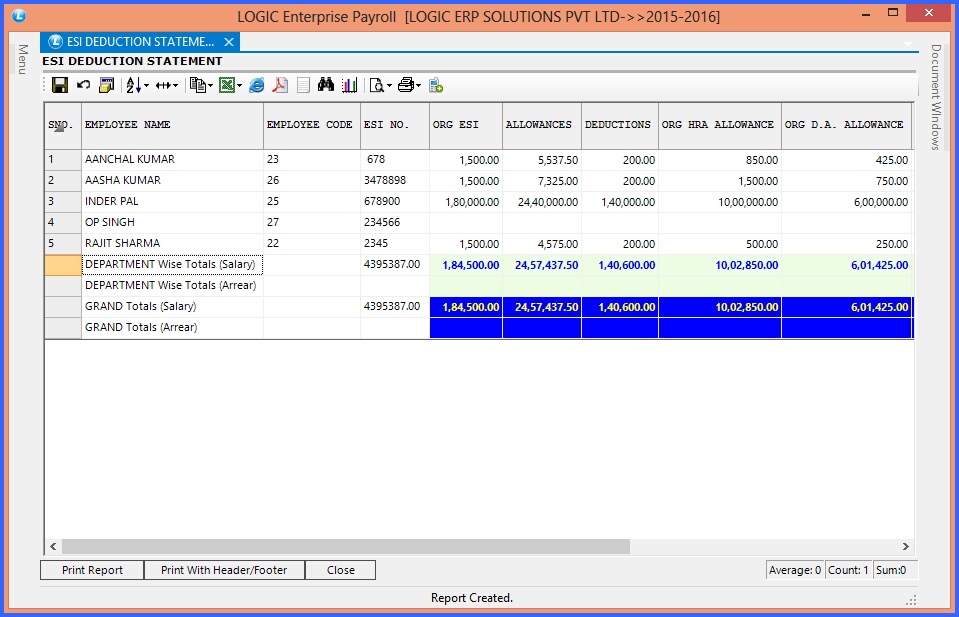Click the ALLOWANCES column header
Screen dimensions: 959x617
[542, 125]
